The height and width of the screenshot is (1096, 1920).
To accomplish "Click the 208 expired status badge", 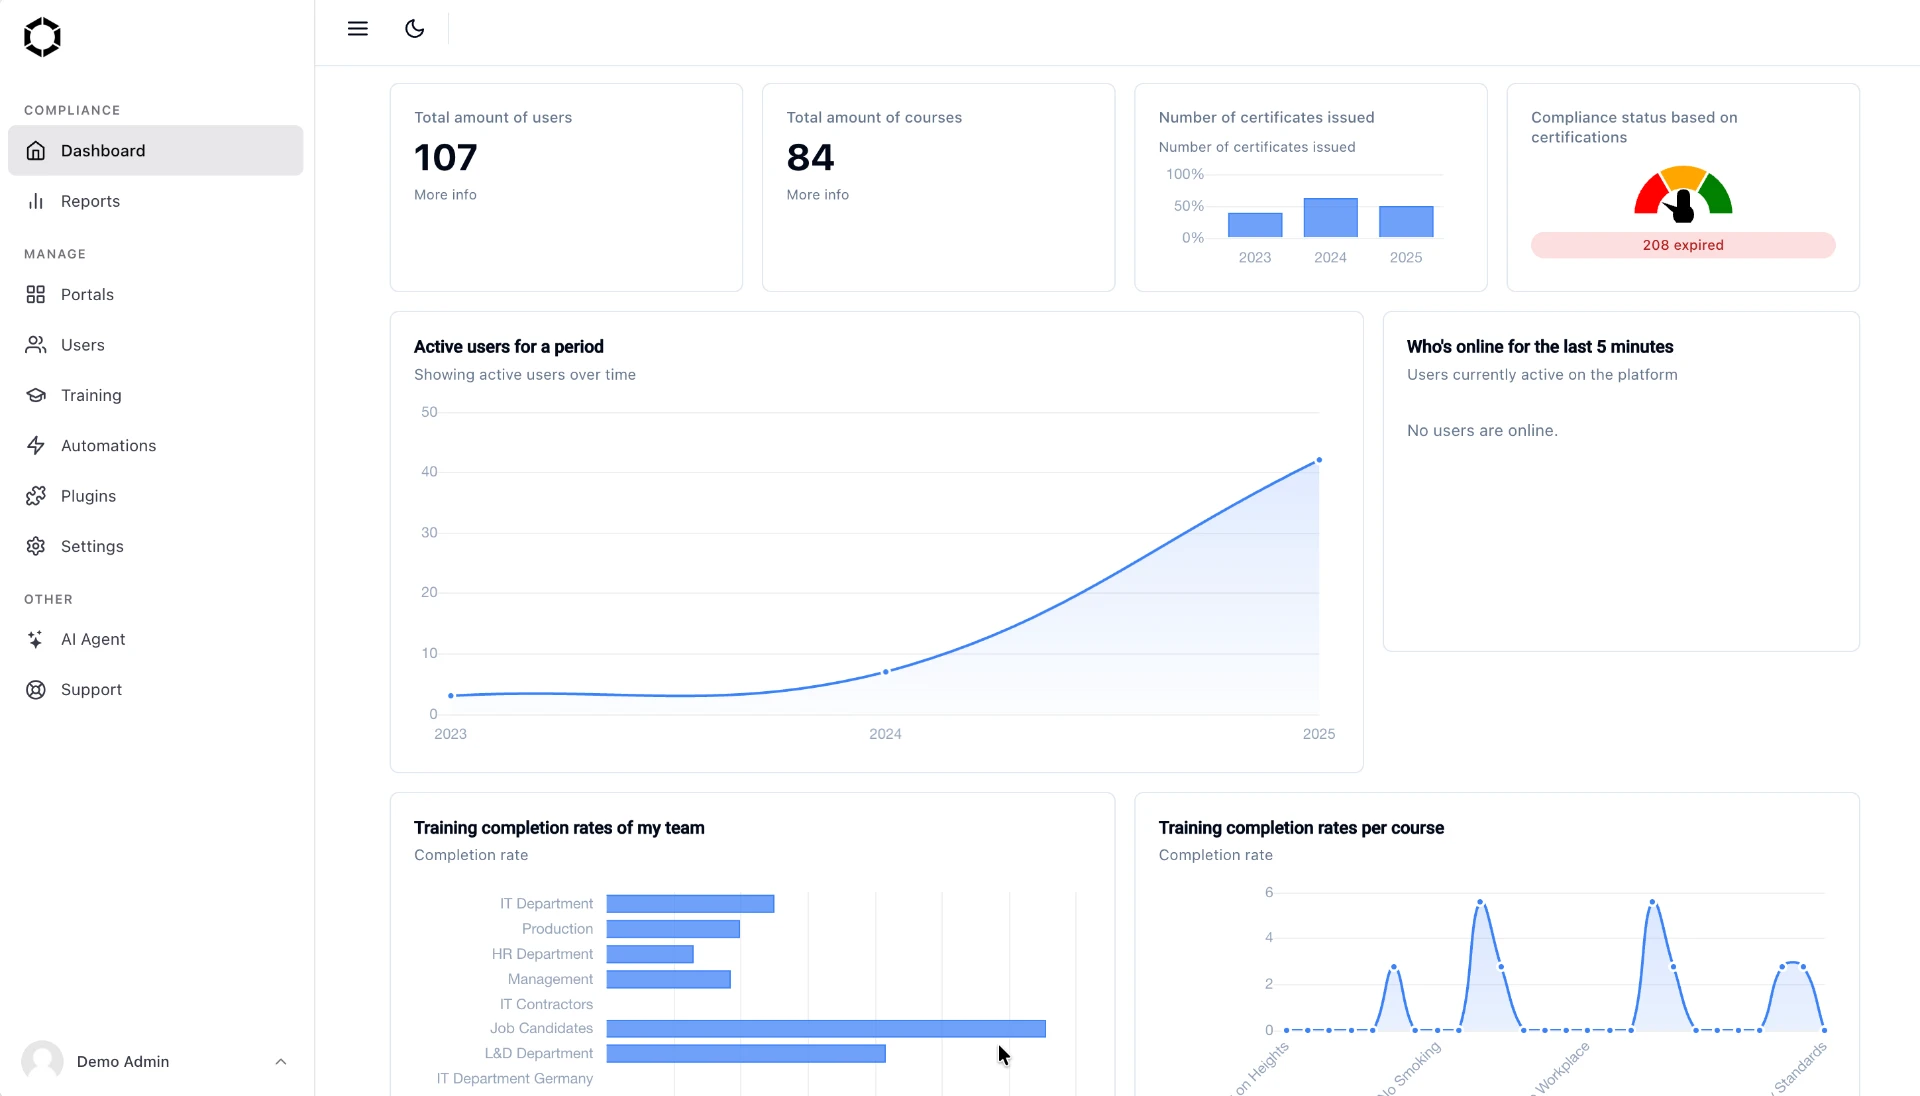I will click(1683, 245).
